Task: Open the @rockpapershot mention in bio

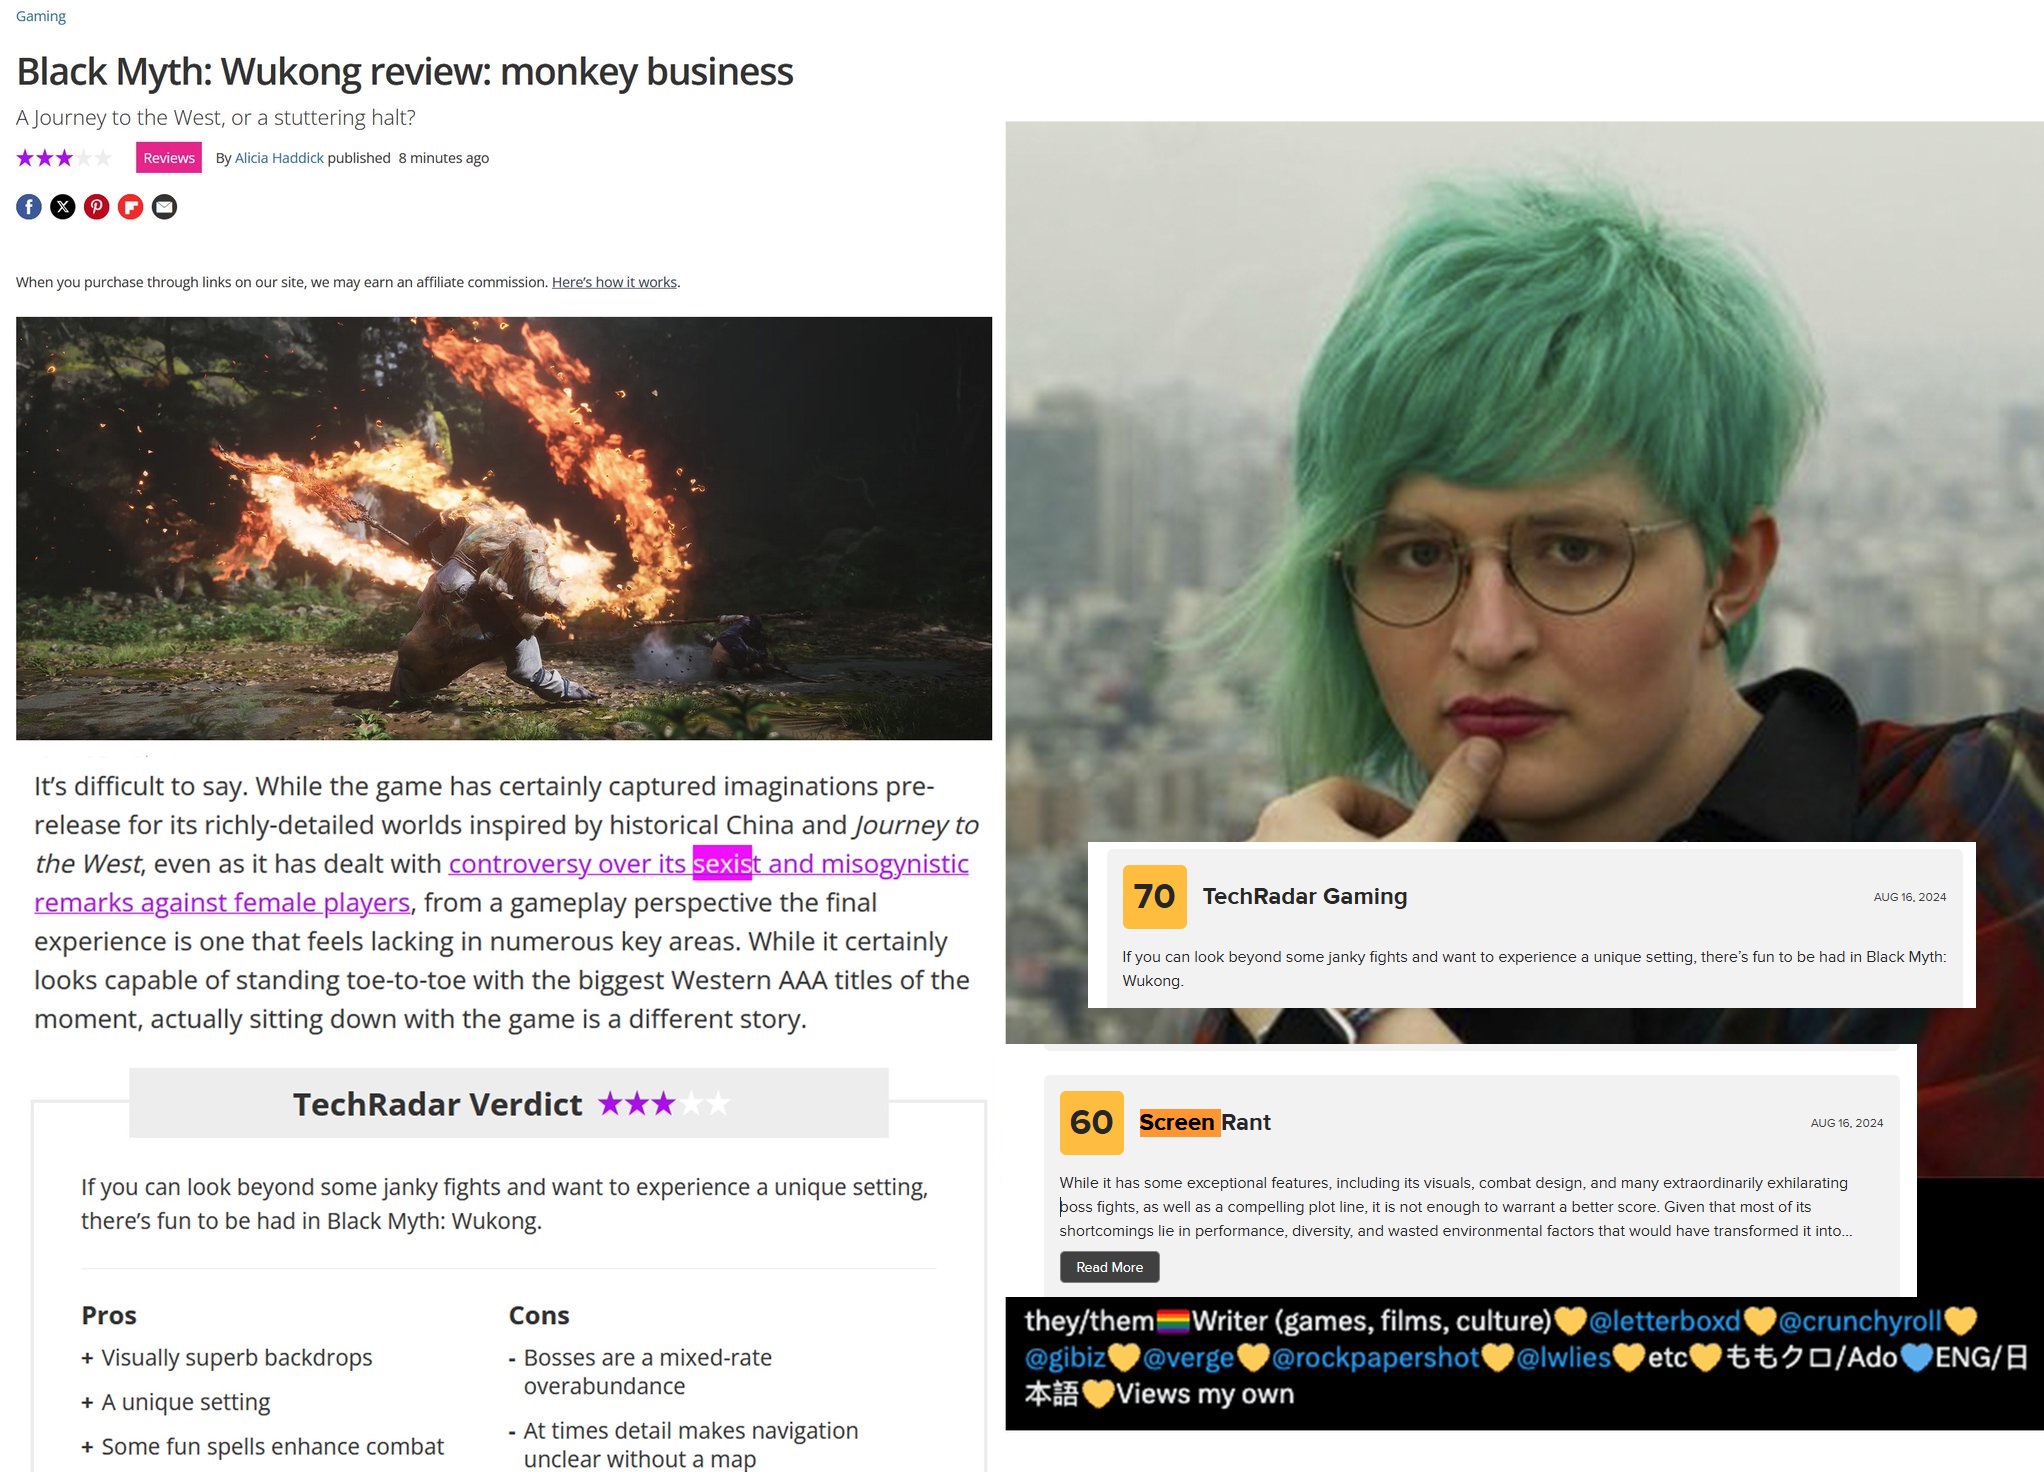Action: 1375,1358
